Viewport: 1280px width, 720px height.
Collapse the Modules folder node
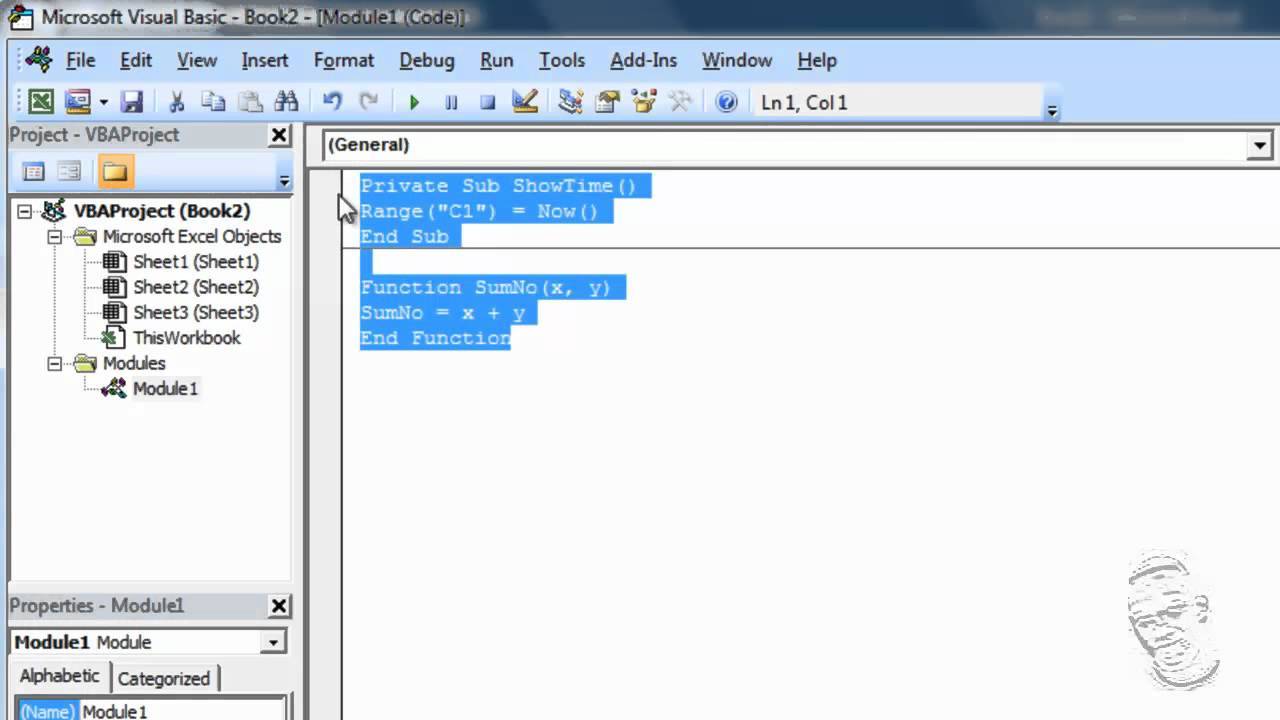click(54, 364)
